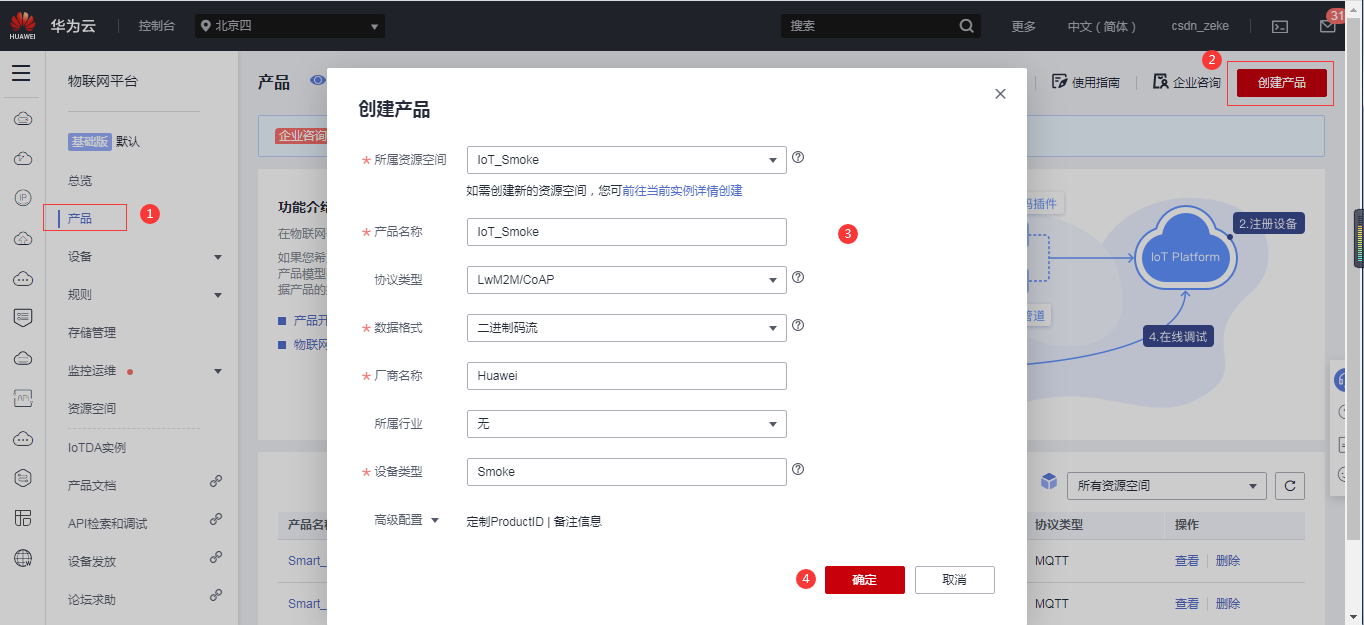
Task: Open 所属行业 dropdown
Action: tap(627, 424)
